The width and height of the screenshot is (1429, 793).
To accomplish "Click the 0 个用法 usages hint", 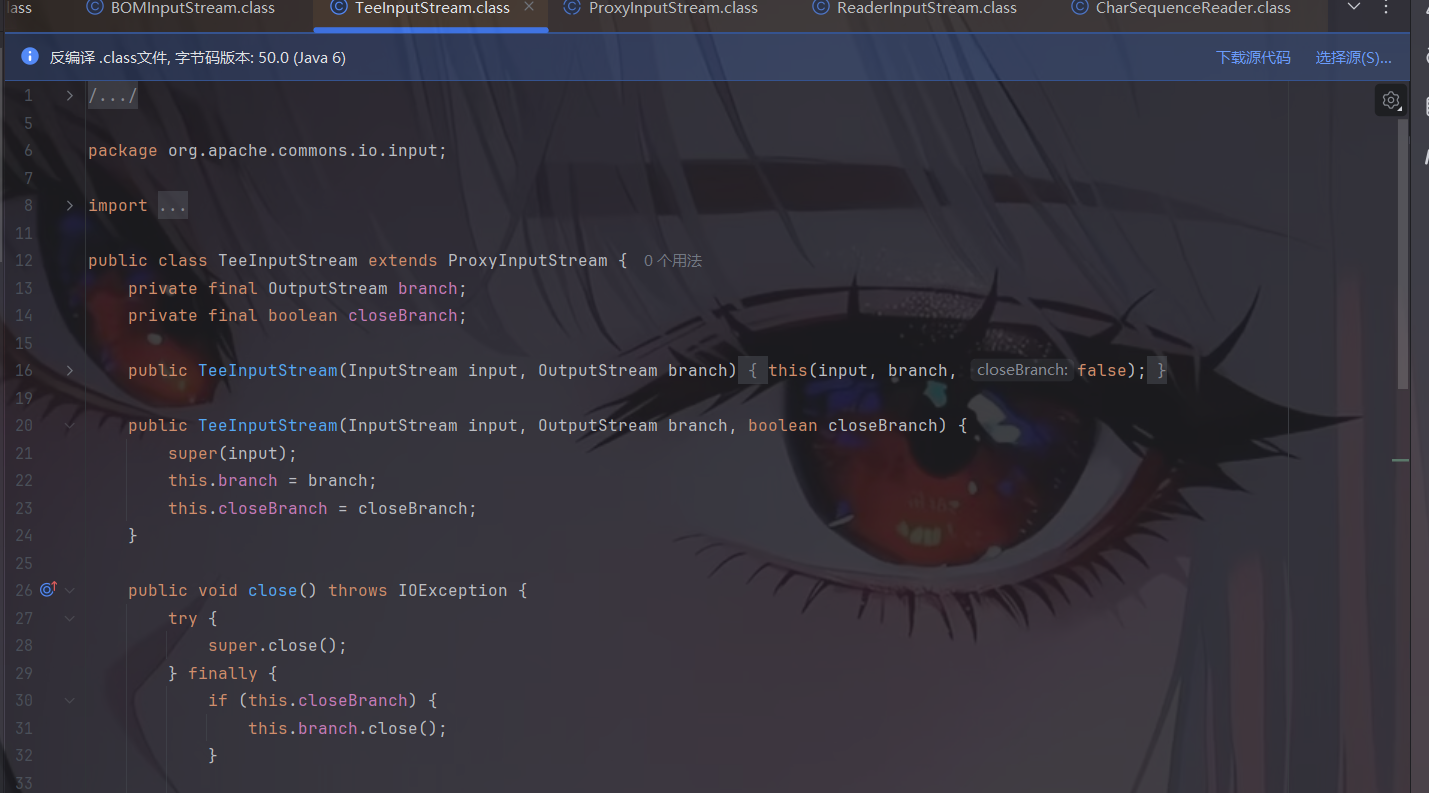I will point(672,261).
